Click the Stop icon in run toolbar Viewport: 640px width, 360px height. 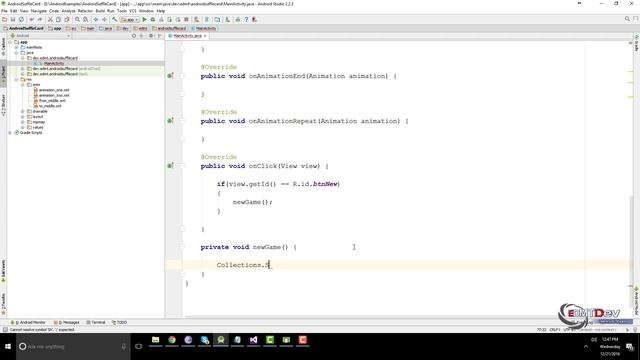(187, 20)
